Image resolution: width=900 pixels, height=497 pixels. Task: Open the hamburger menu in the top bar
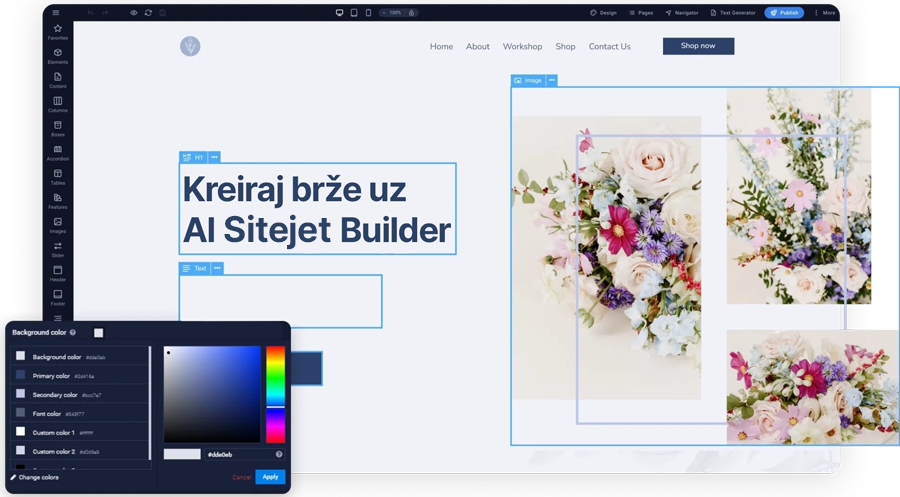coord(56,13)
